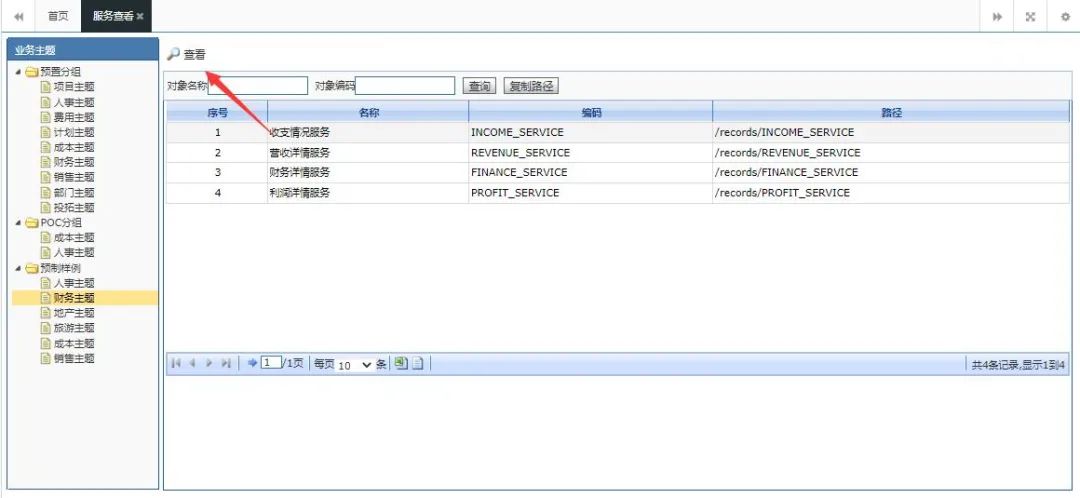Click the 查看 magnifier button above the search bar
The height and width of the screenshot is (498, 1080).
187,55
